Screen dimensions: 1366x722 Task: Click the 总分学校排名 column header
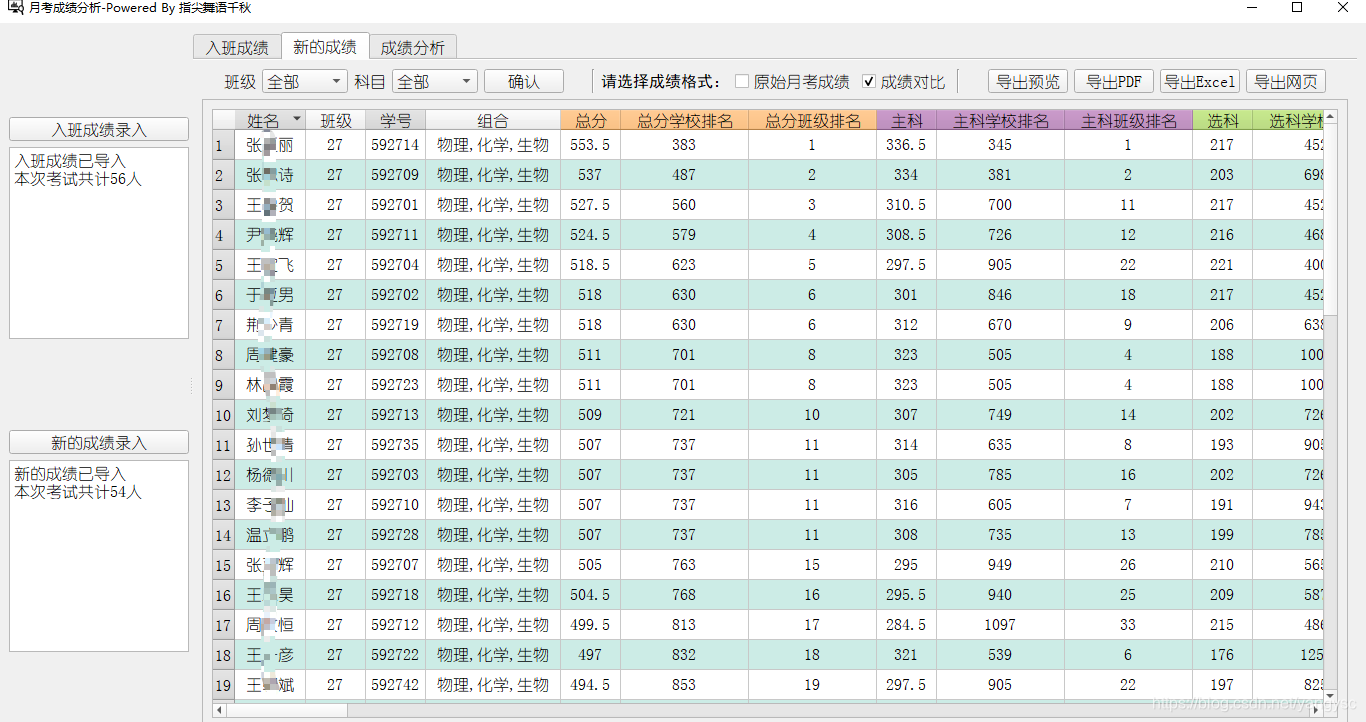[x=685, y=120]
